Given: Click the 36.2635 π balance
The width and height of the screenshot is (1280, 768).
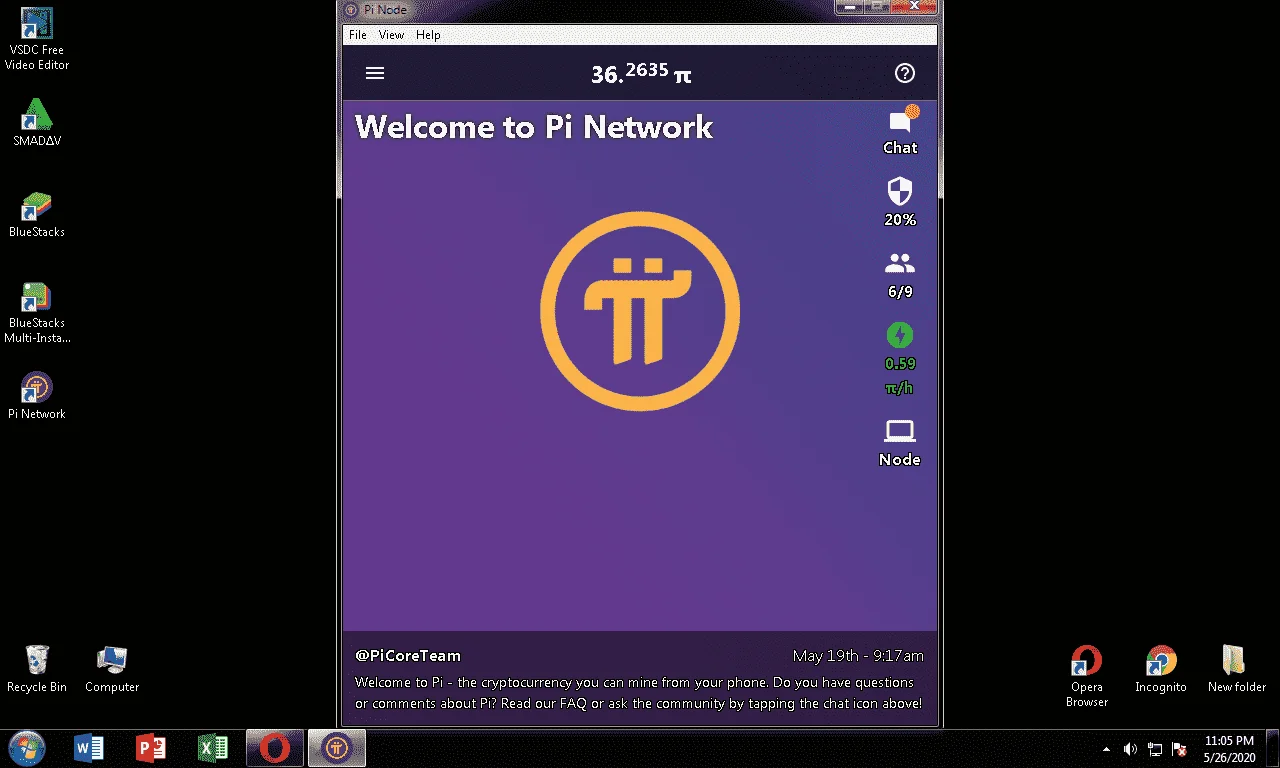Looking at the screenshot, I should 641,73.
